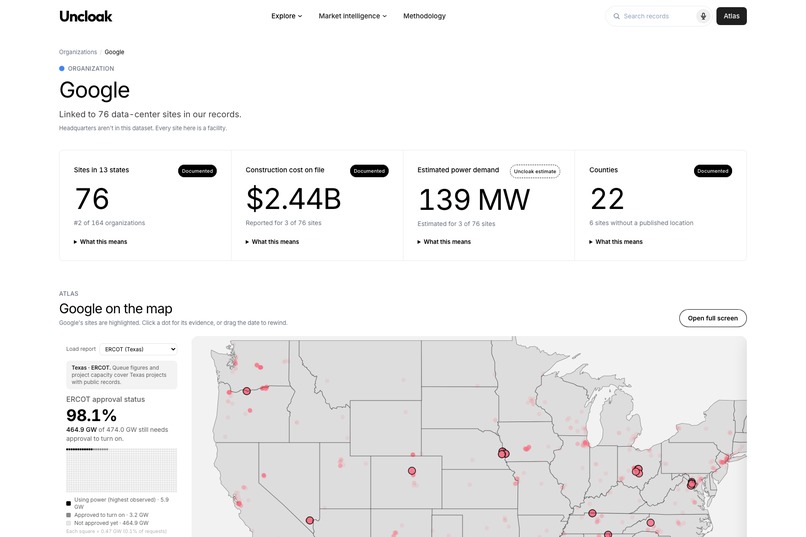Click Documented badge on Construction cost card
This screenshot has height=537, width=806.
[x=369, y=171]
